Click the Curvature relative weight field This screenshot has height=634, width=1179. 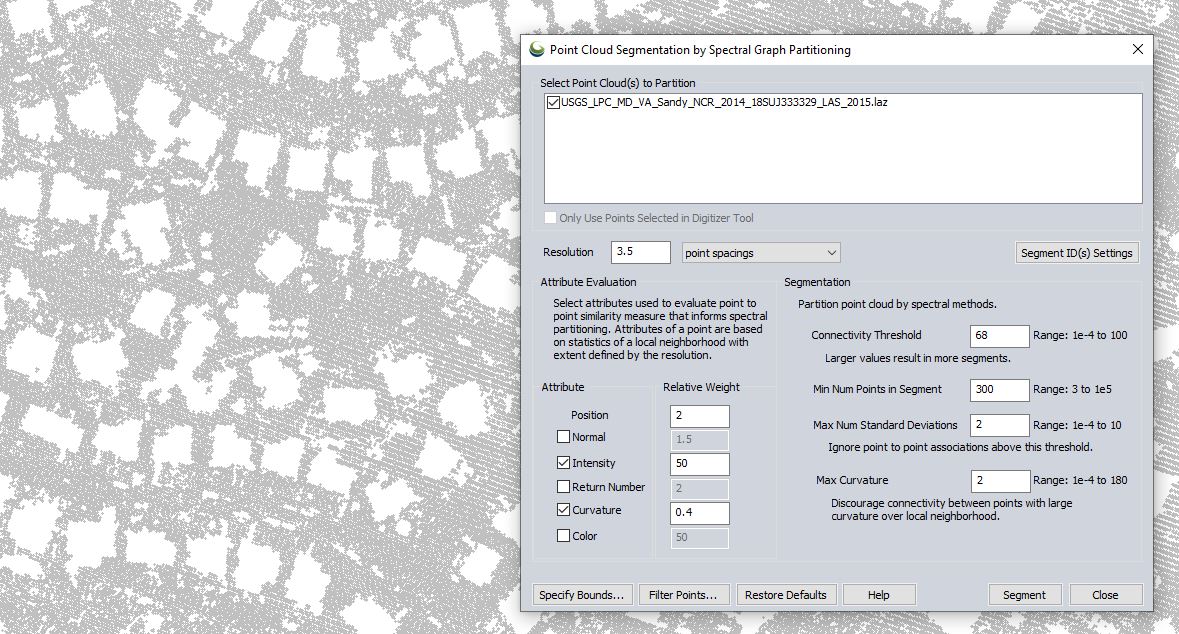(x=699, y=512)
